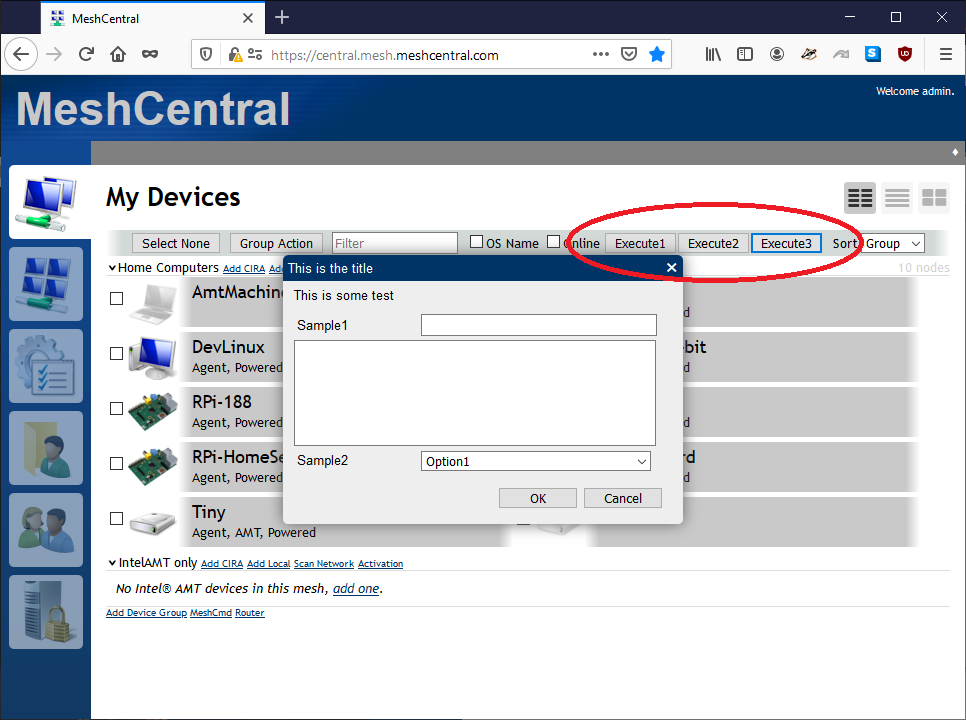
Task: Open the My Users sidebar icon
Action: [45, 530]
